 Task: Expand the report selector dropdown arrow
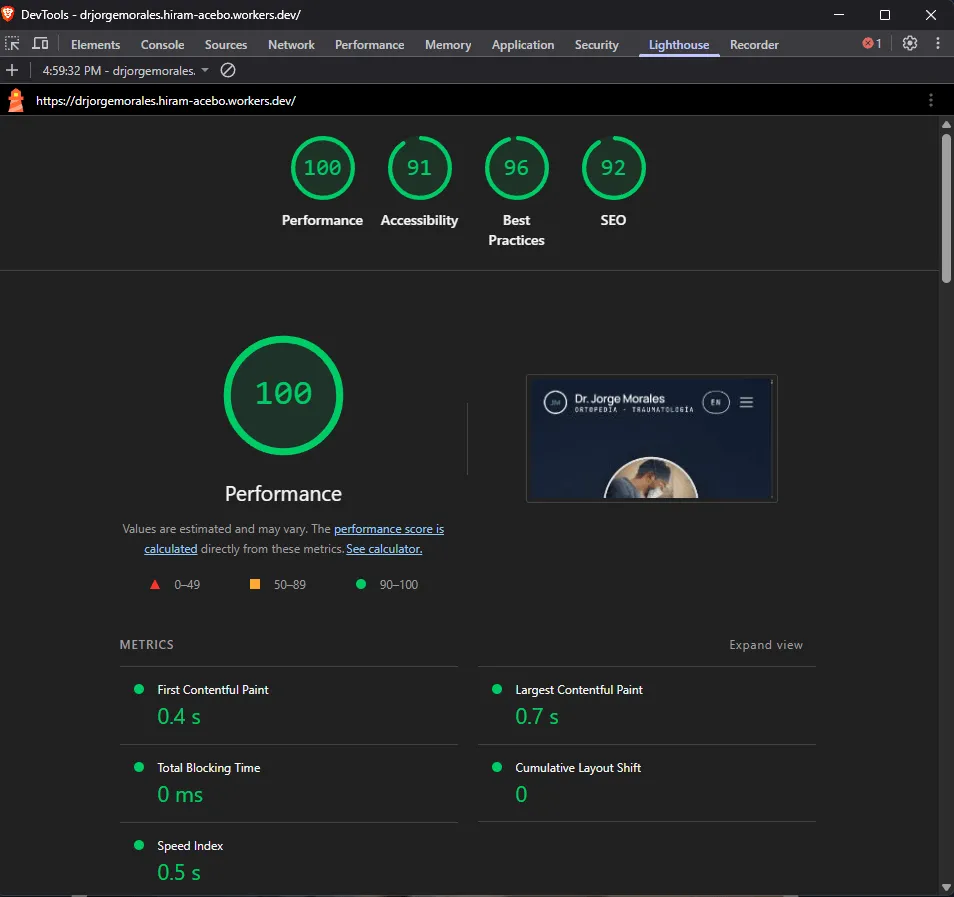(205, 71)
